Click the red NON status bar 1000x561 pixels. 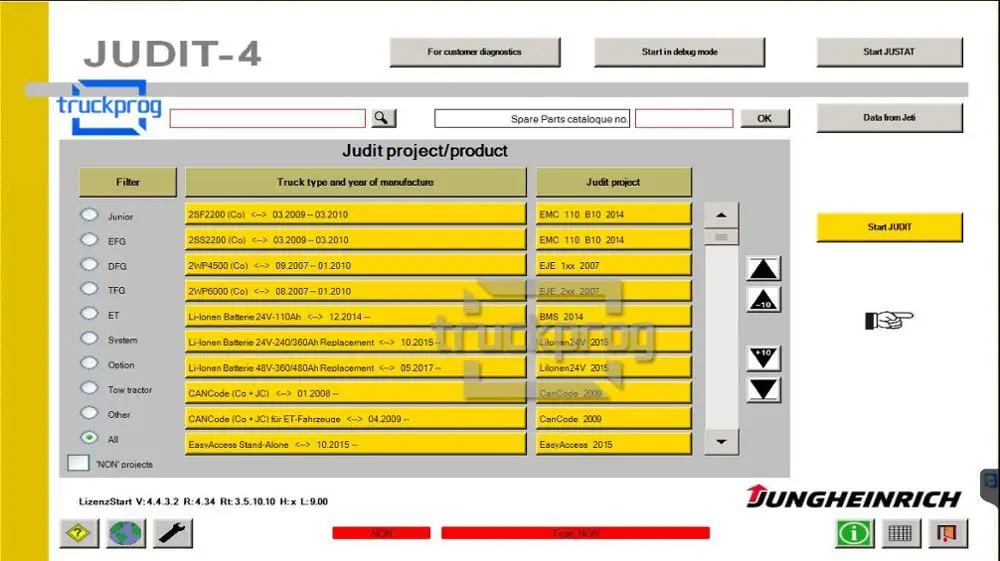tap(381, 533)
